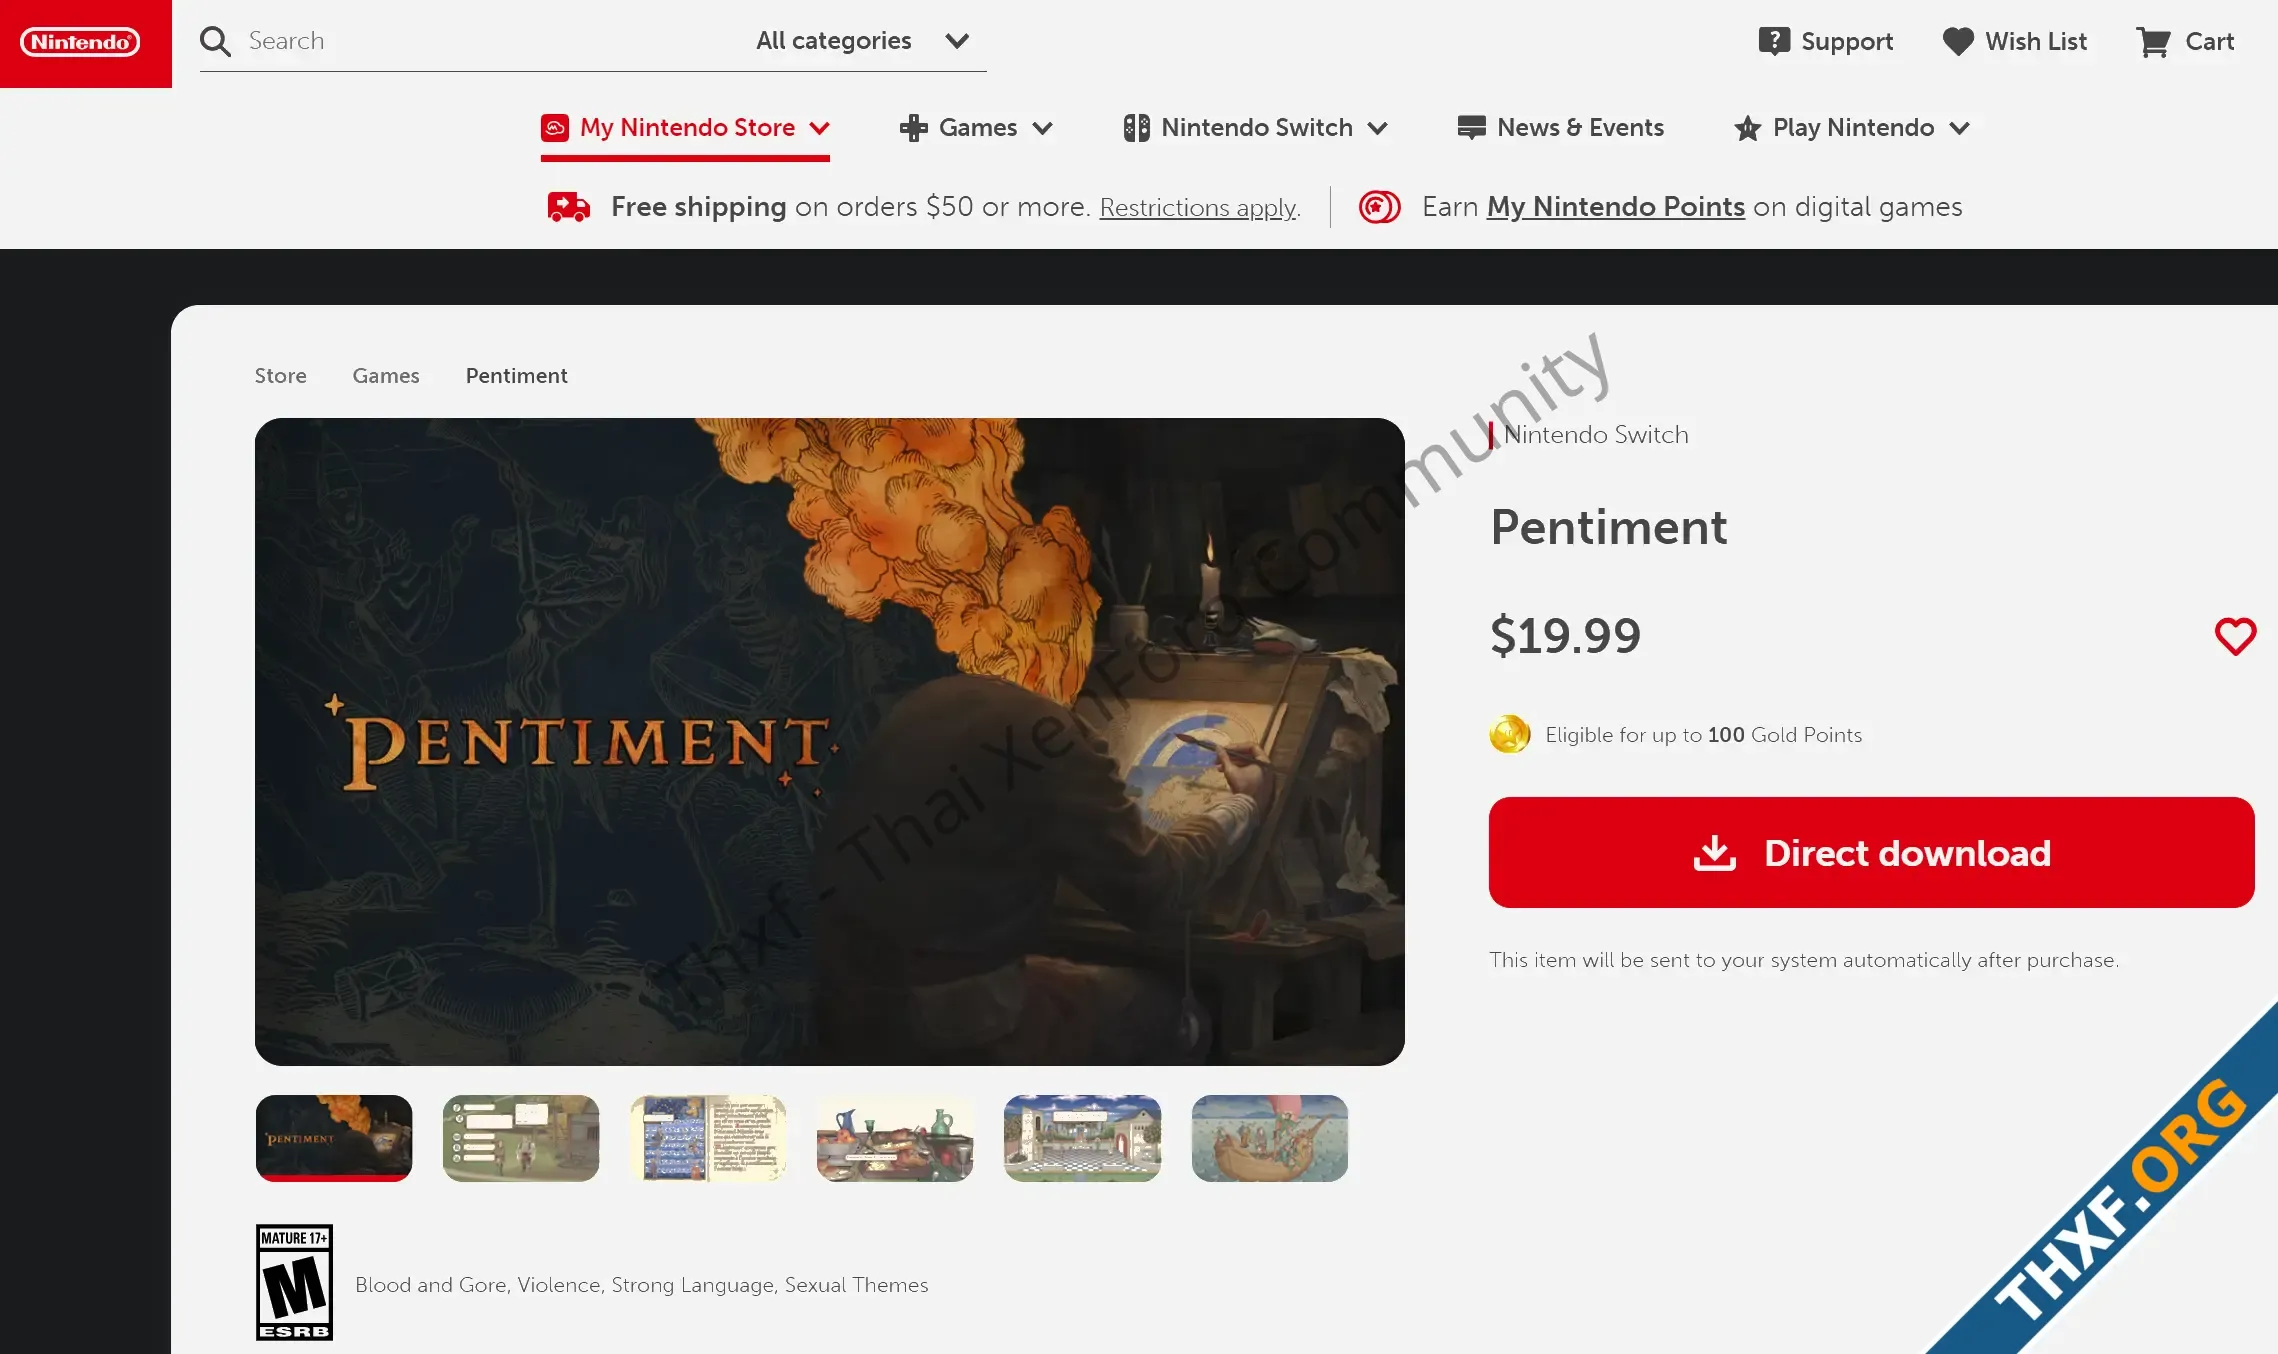
Task: Open the News & Events tab
Action: [x=1560, y=128]
